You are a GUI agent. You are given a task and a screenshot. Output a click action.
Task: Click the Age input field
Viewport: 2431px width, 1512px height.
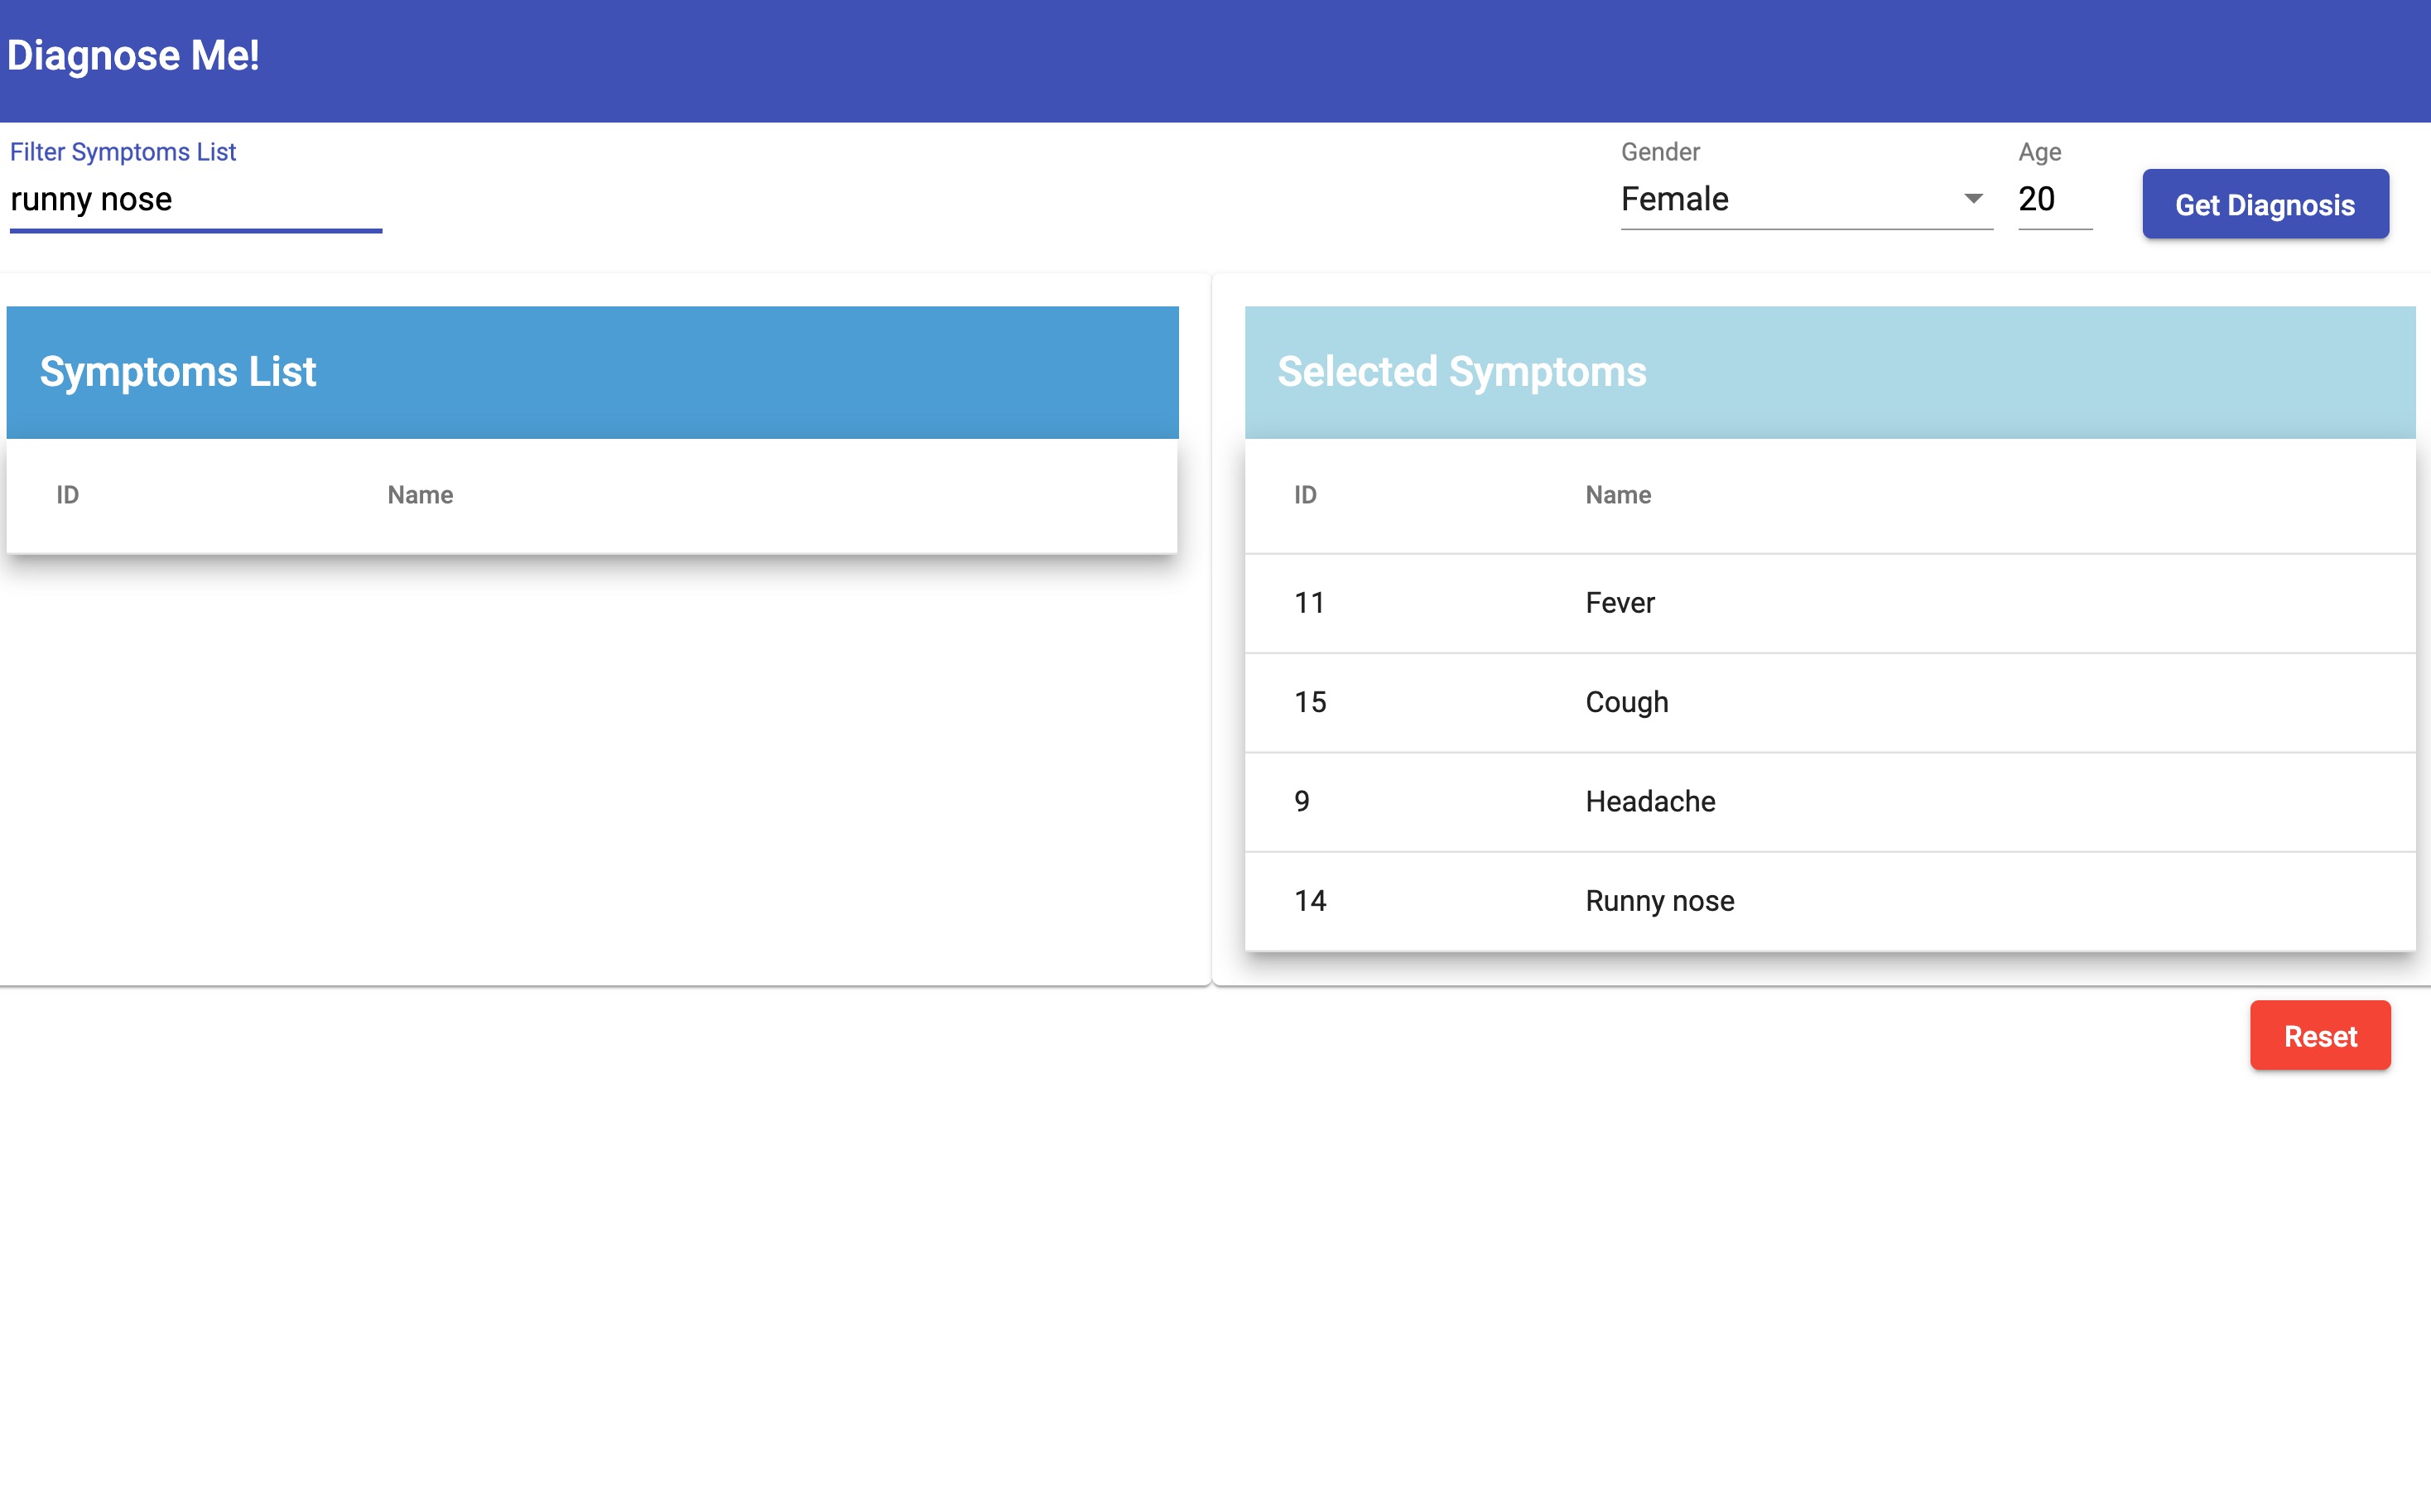coord(2053,199)
